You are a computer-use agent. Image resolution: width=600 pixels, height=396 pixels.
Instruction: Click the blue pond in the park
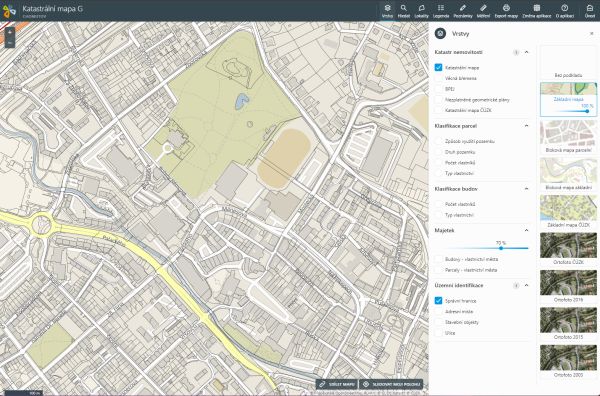pos(241,102)
